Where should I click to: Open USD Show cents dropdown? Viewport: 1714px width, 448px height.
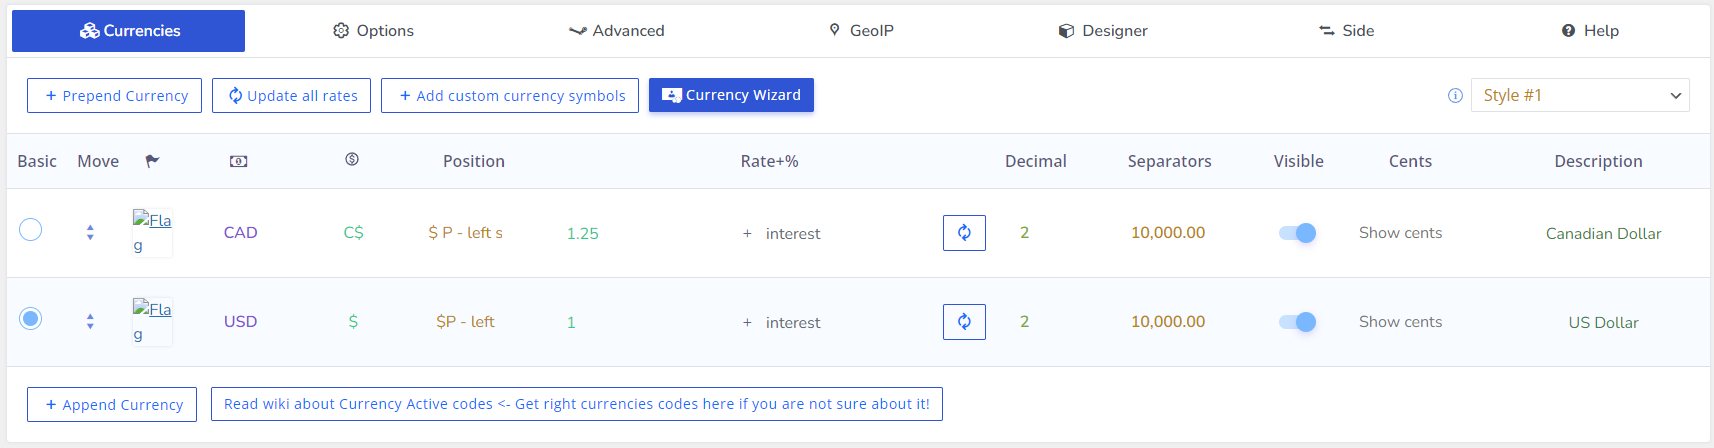pos(1400,322)
